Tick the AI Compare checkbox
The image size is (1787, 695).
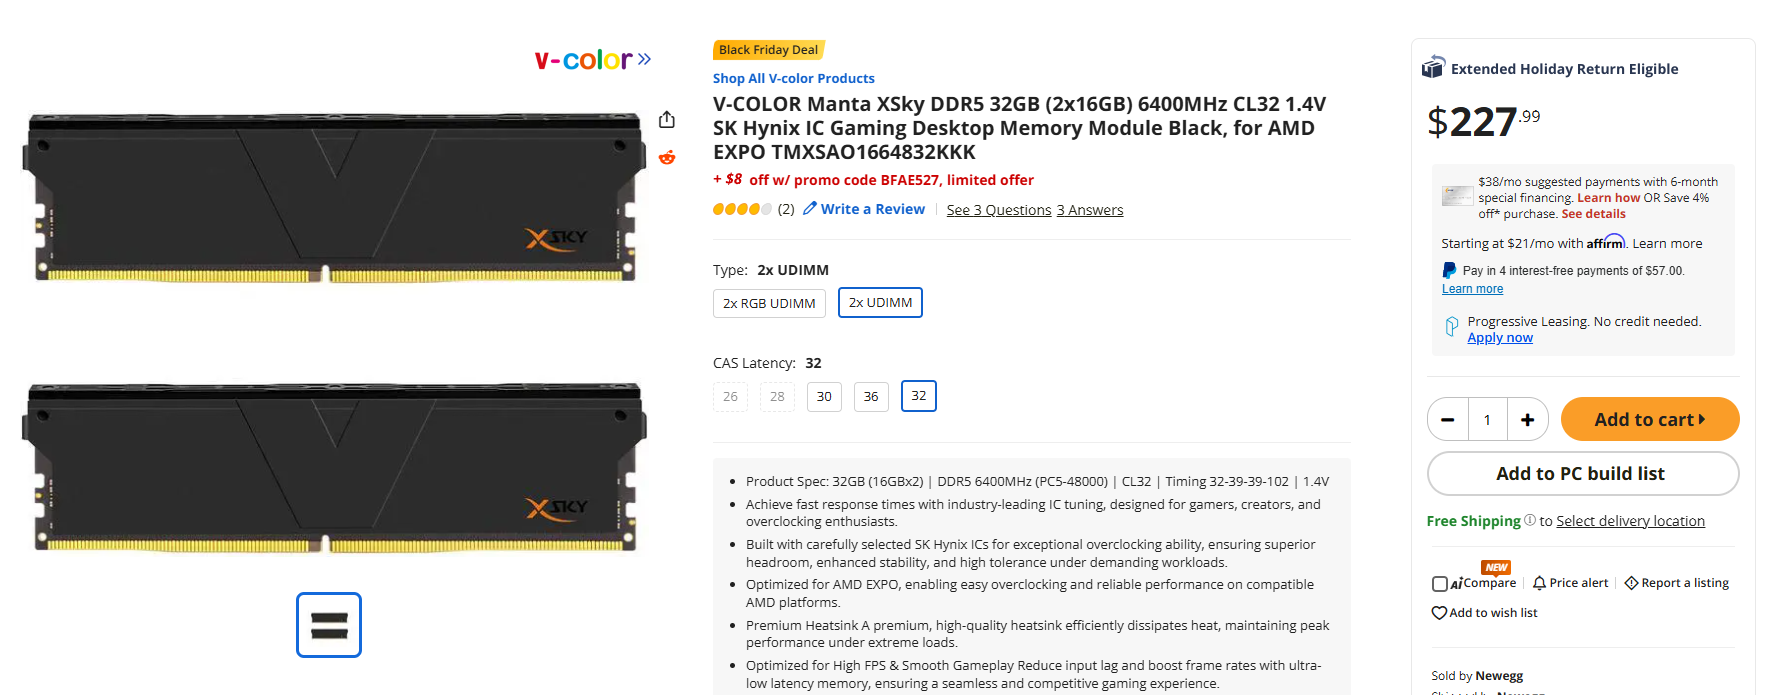(x=1440, y=584)
